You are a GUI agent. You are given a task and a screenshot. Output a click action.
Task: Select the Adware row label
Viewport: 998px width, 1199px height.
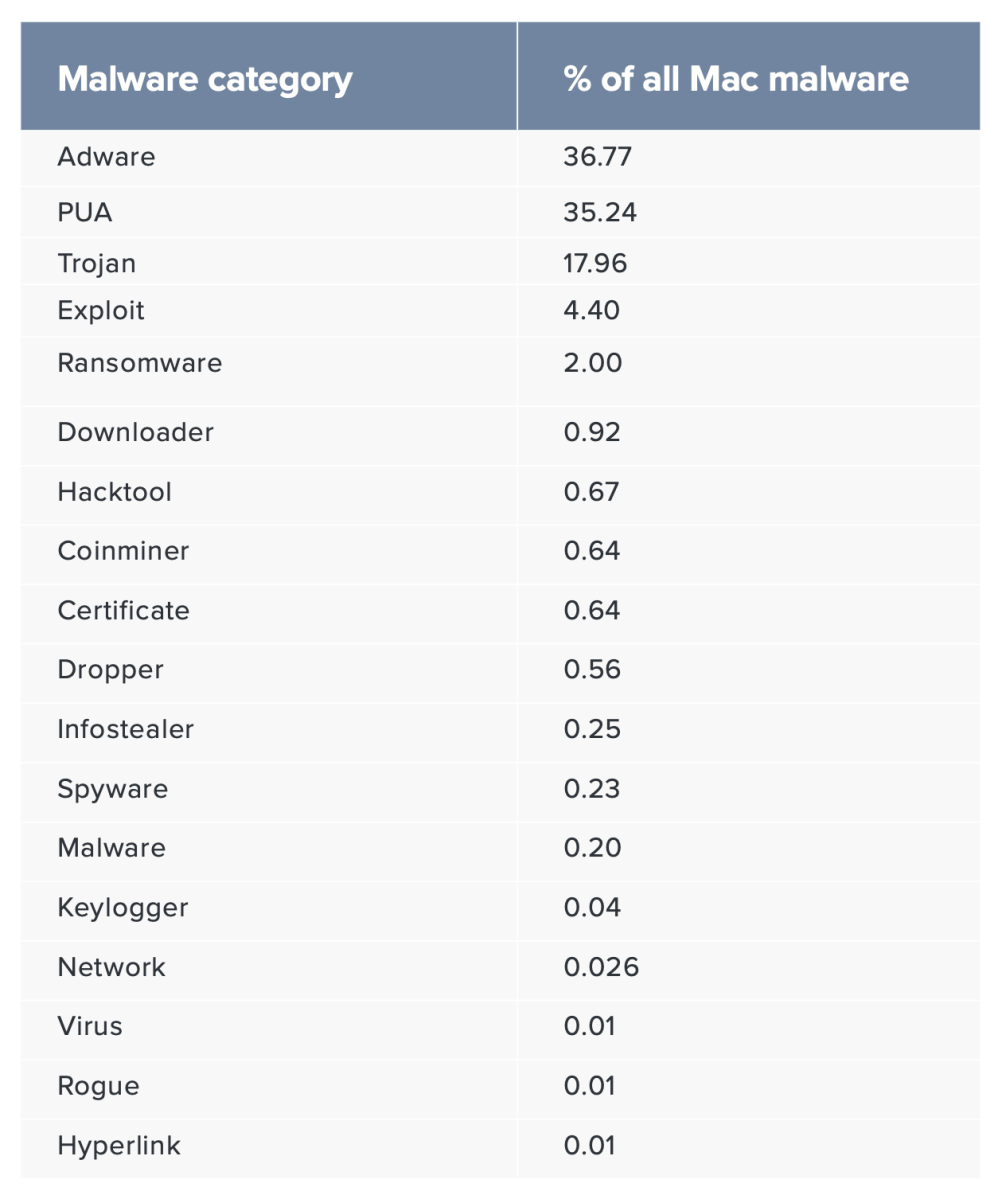[x=107, y=157]
